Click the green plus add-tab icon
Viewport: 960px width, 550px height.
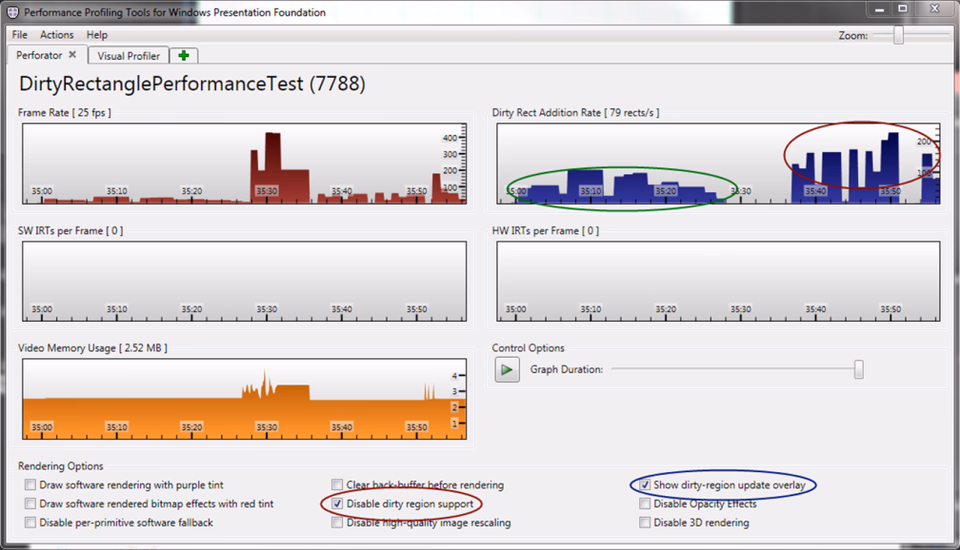point(183,56)
